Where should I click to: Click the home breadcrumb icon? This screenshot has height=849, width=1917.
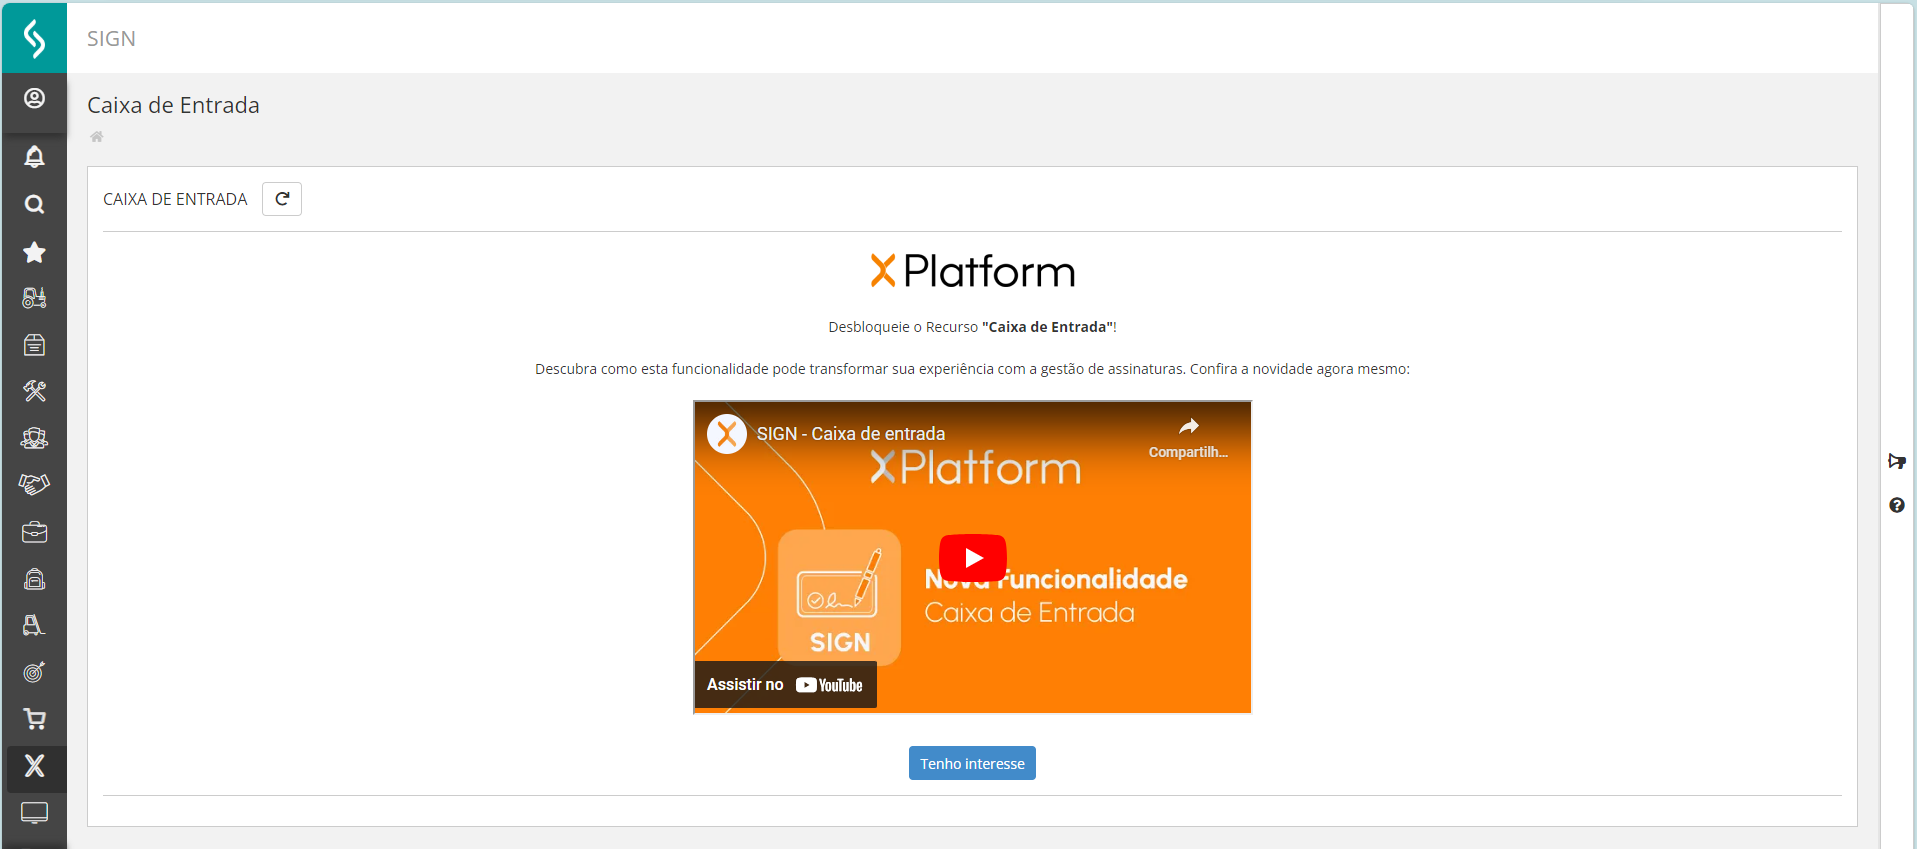[97, 137]
